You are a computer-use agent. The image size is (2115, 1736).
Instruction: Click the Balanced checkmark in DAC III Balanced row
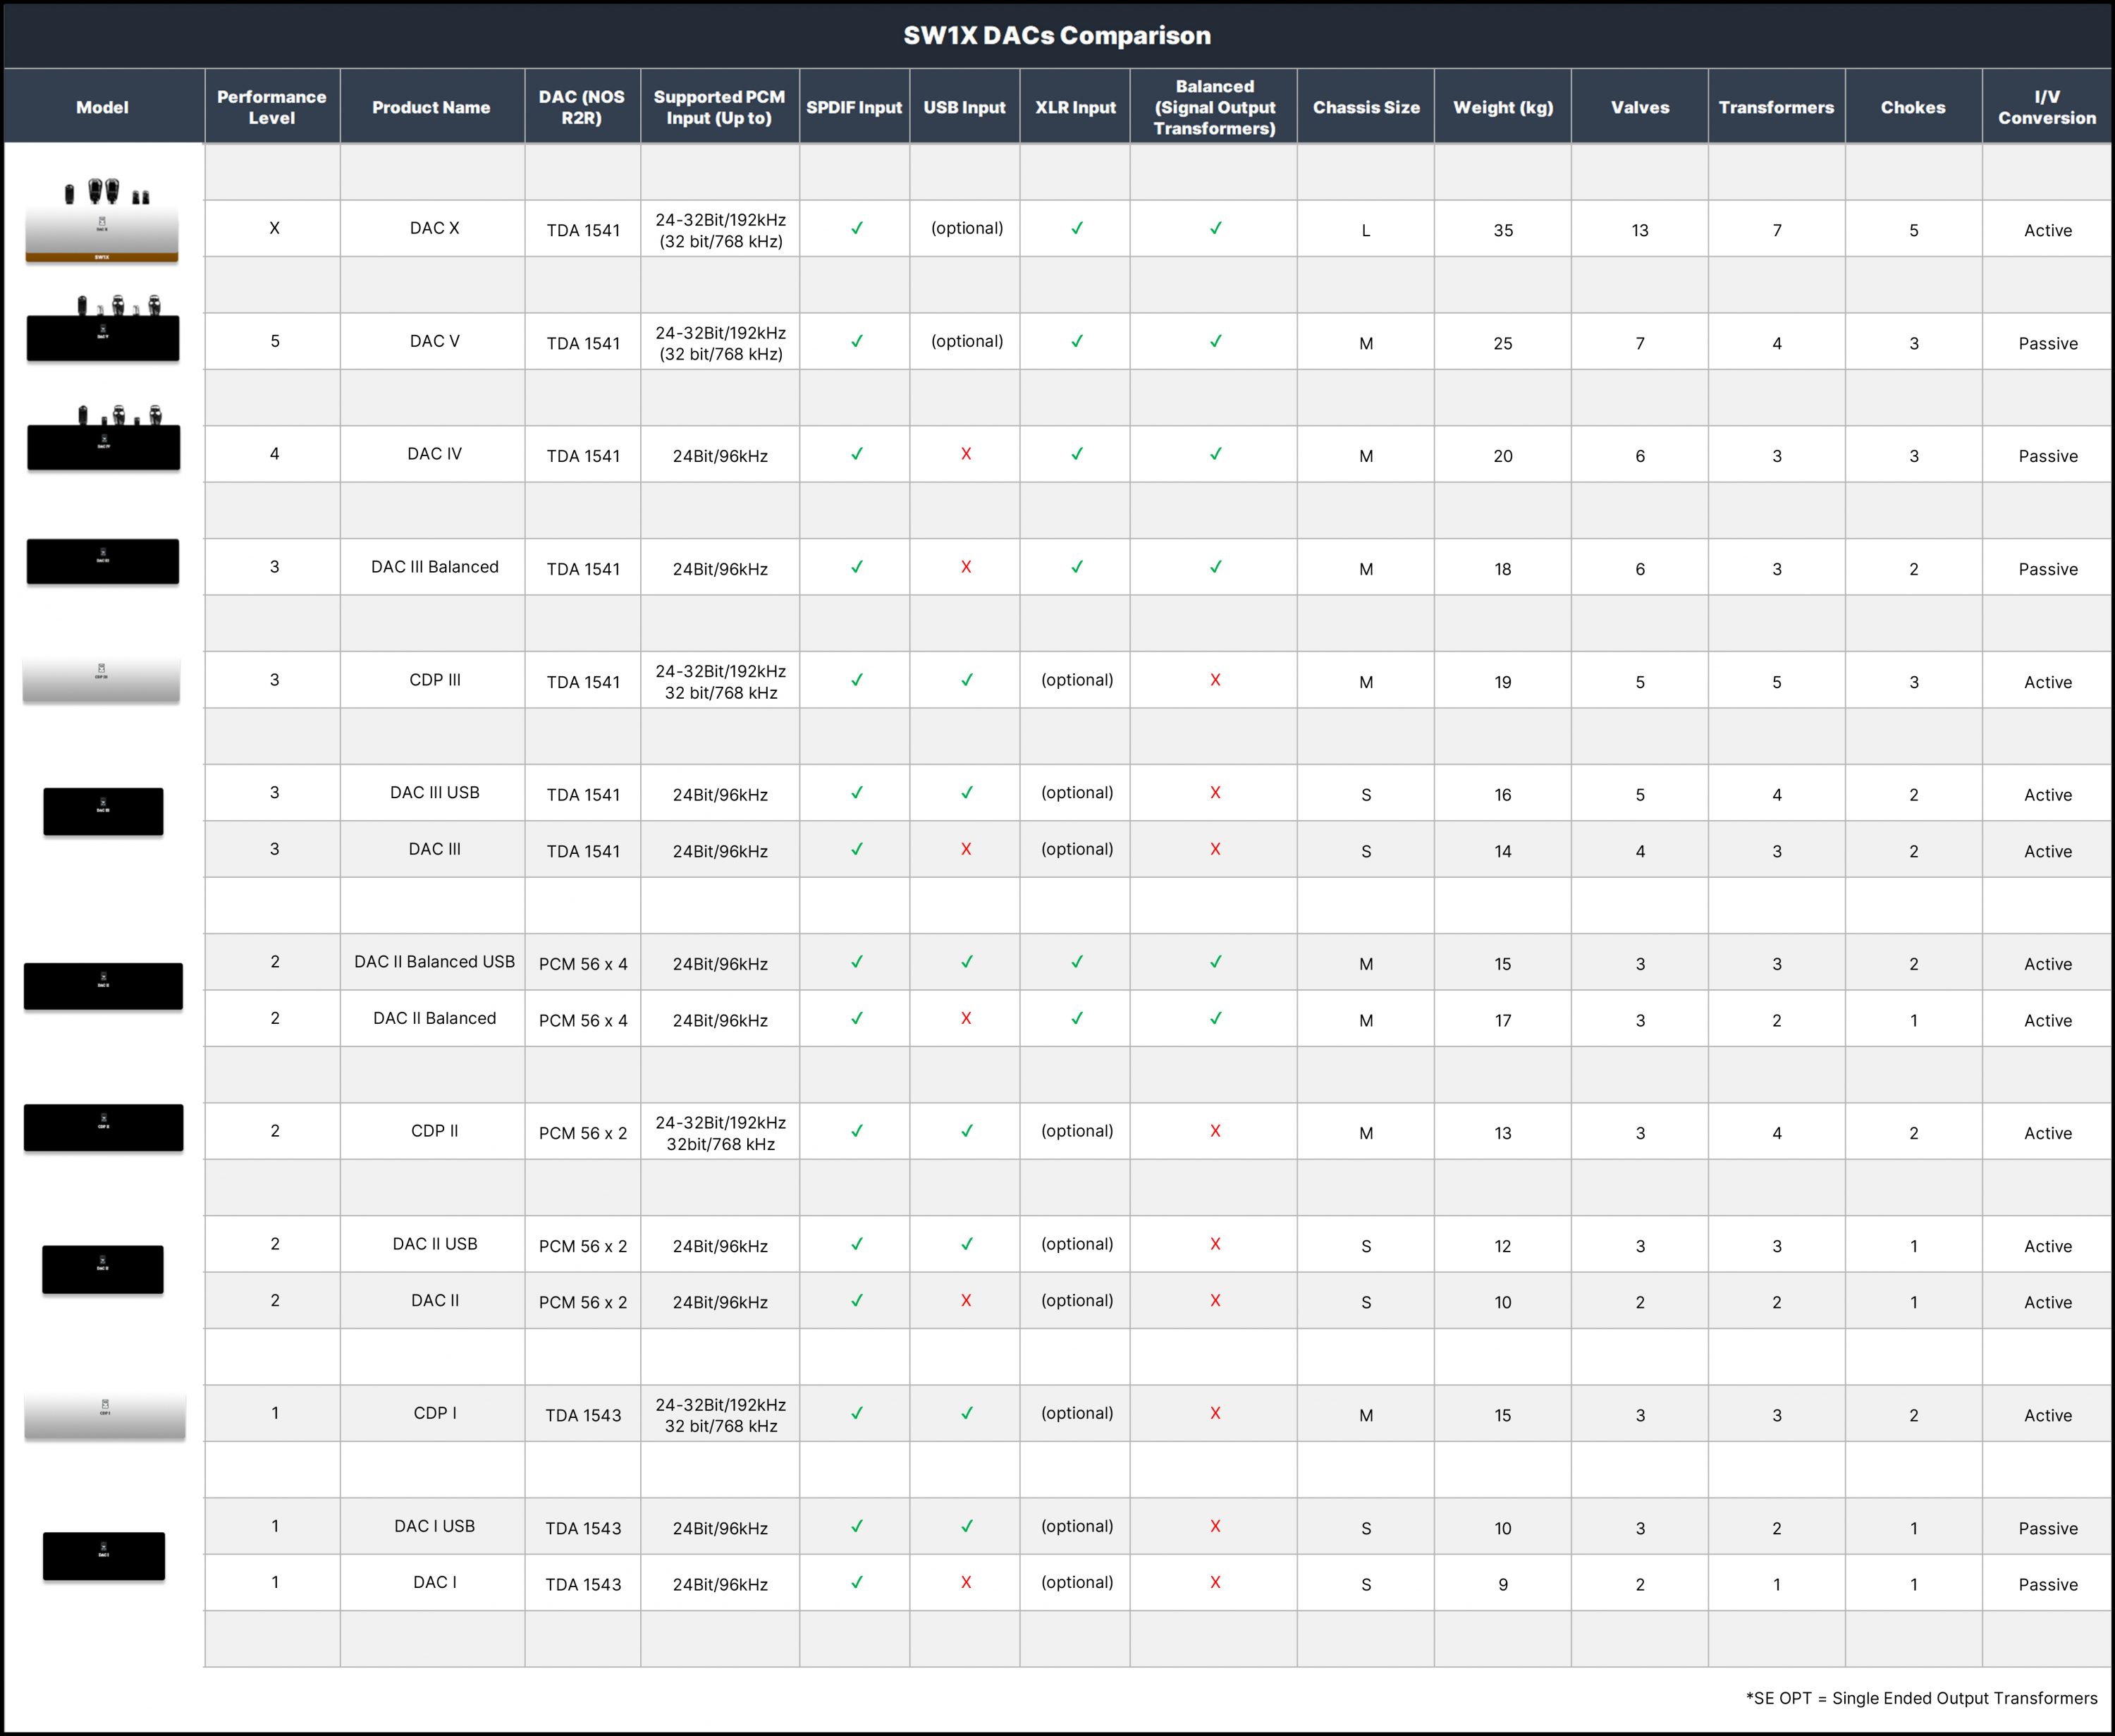click(1216, 567)
